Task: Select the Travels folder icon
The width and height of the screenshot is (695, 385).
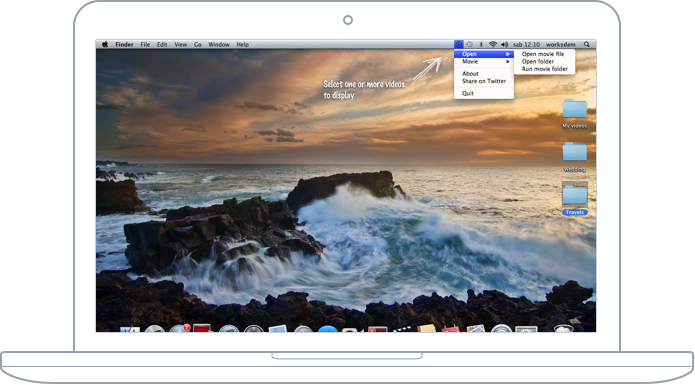Action: pos(575,195)
